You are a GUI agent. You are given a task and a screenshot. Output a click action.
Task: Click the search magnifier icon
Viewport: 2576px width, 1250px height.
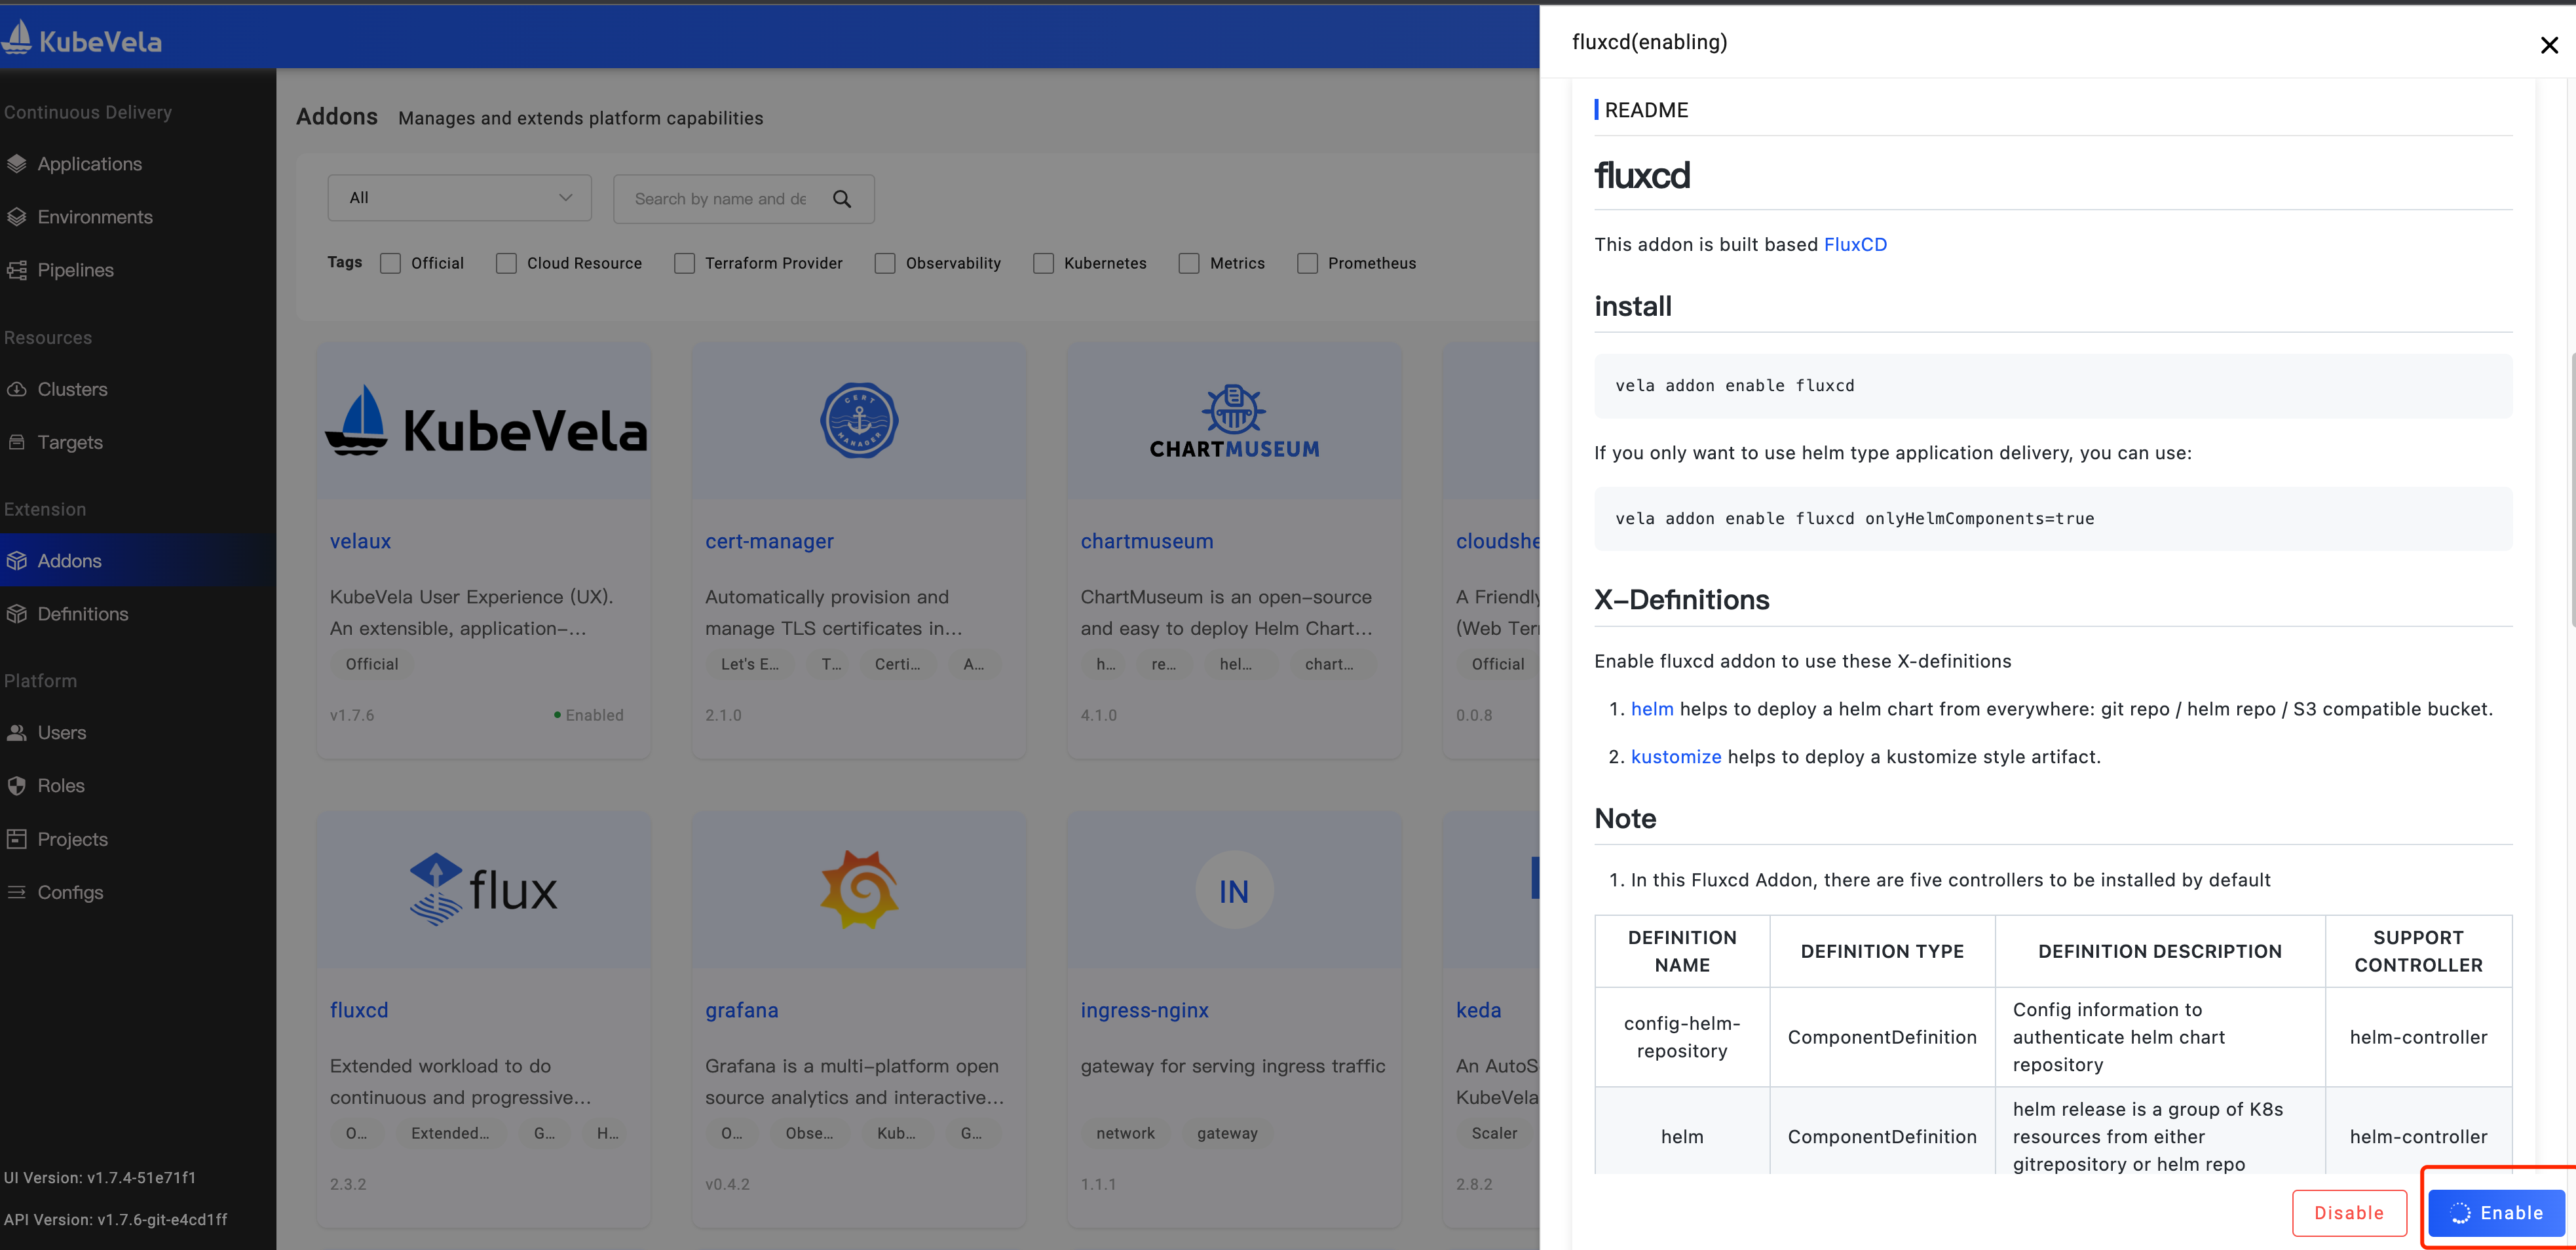842,199
